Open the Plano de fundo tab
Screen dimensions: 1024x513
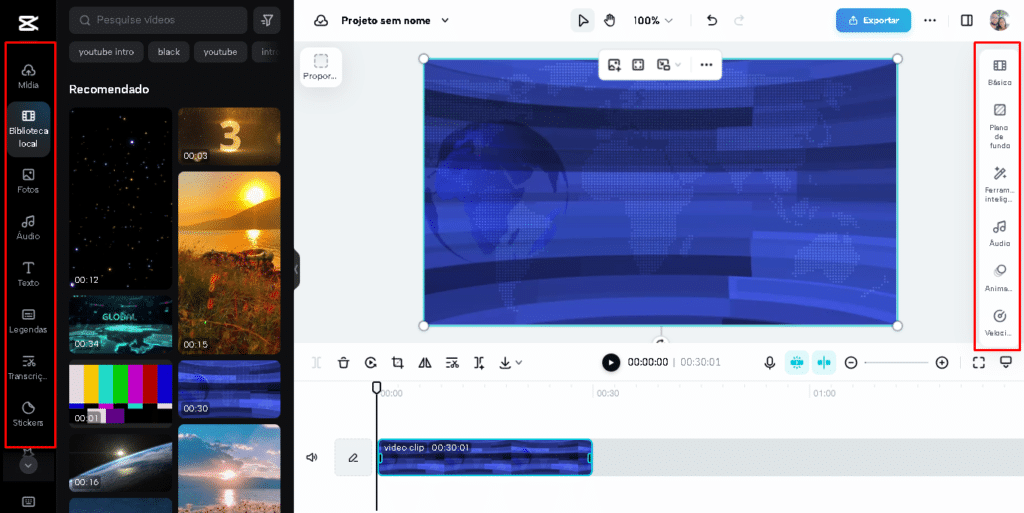[x=999, y=127]
